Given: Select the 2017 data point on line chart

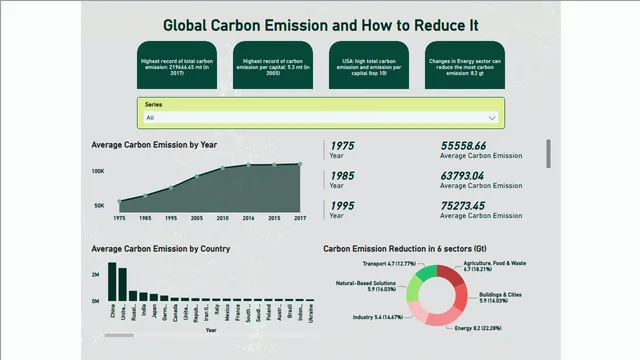Looking at the screenshot, I should [x=300, y=164].
